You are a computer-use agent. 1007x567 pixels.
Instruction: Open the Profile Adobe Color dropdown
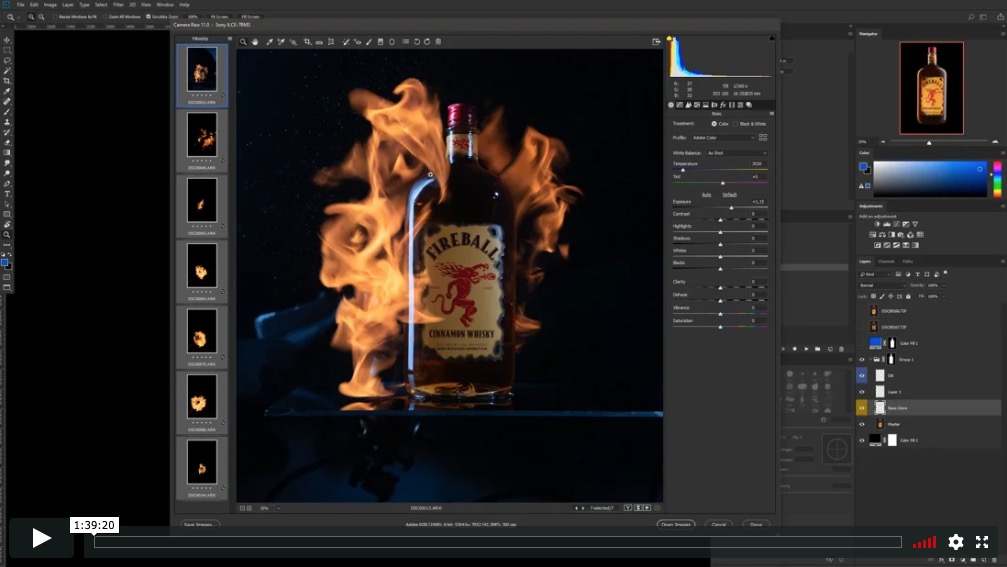(723, 137)
